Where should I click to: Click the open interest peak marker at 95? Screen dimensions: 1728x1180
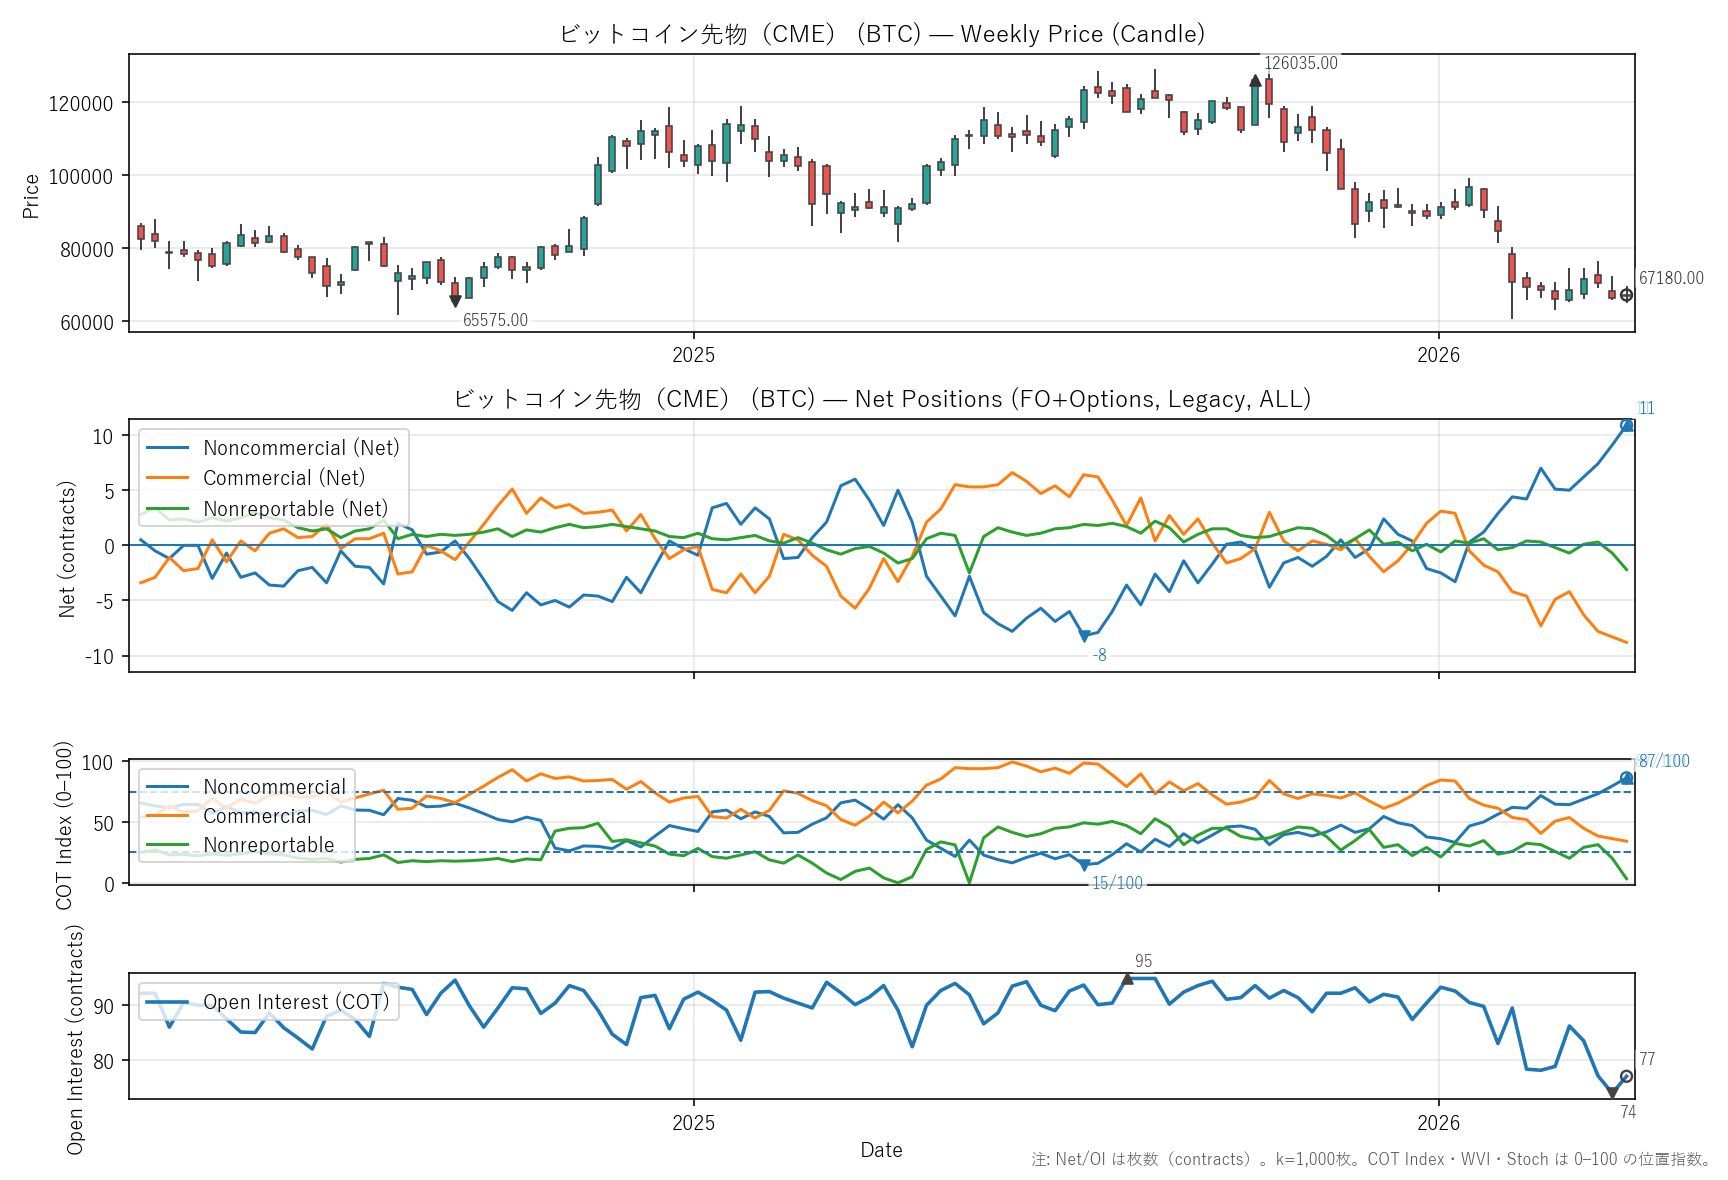(1127, 979)
